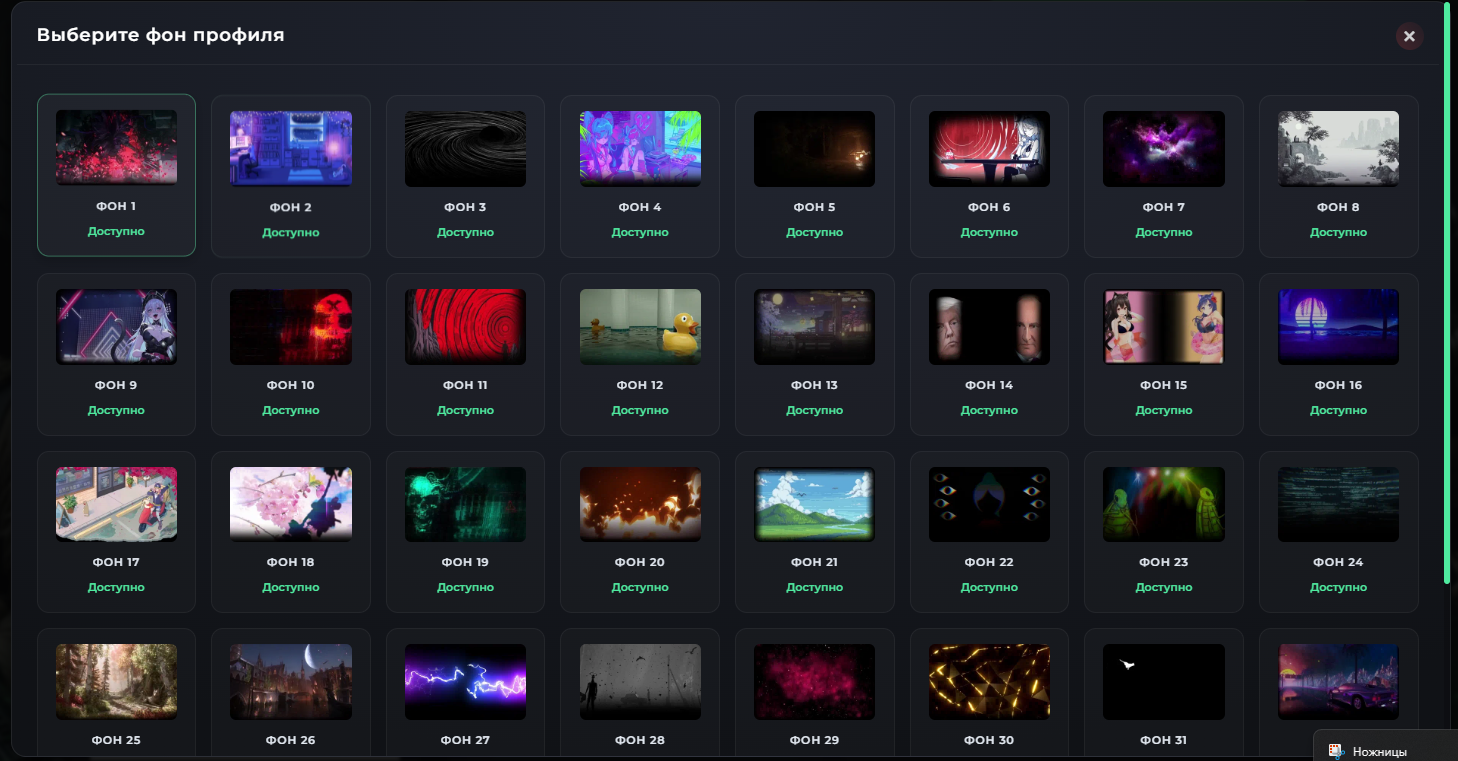Viewport: 1458px width, 761px height.
Task: Choose the ФОН 20 fire thumbnail
Action: (640, 504)
